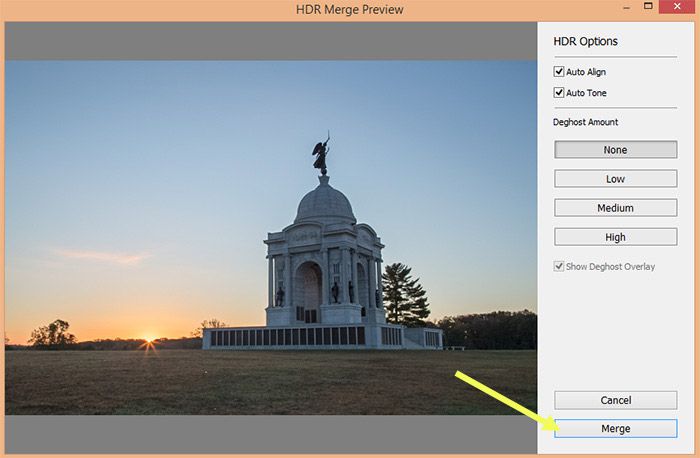This screenshot has width=700, height=458.
Task: Set Deghost Amount to Low
Action: tap(615, 179)
